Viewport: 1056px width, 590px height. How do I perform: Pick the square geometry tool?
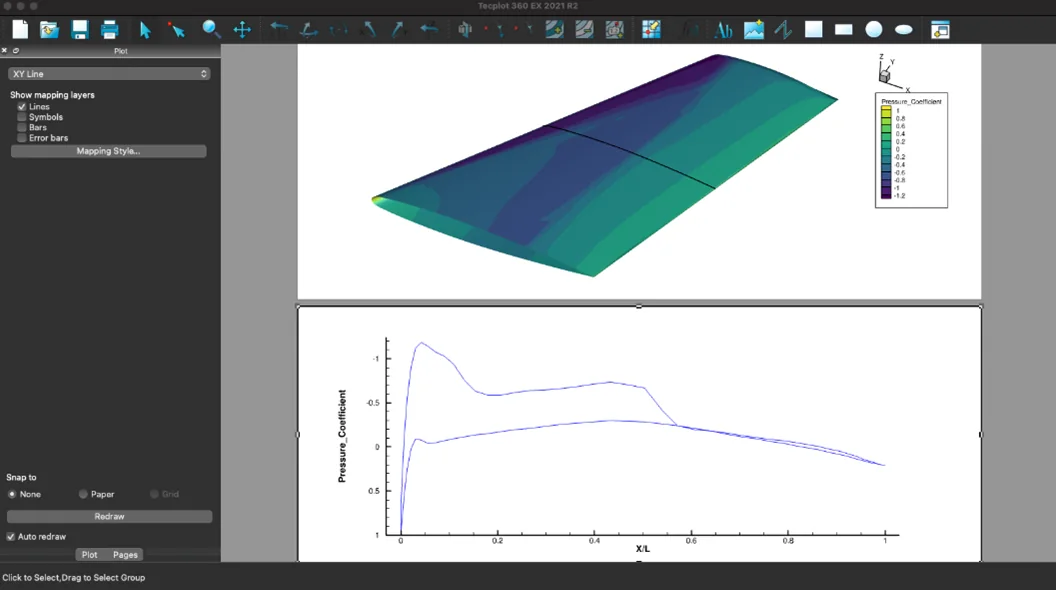click(814, 30)
